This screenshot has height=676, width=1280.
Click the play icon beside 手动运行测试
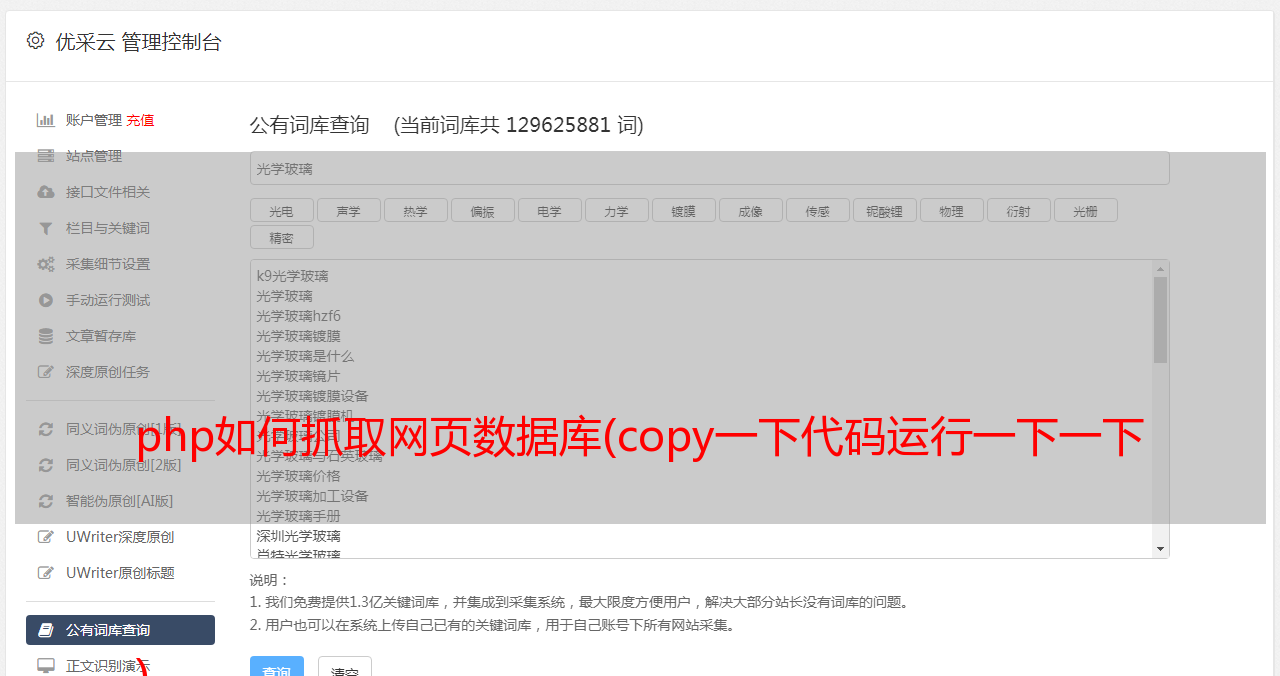tap(45, 300)
